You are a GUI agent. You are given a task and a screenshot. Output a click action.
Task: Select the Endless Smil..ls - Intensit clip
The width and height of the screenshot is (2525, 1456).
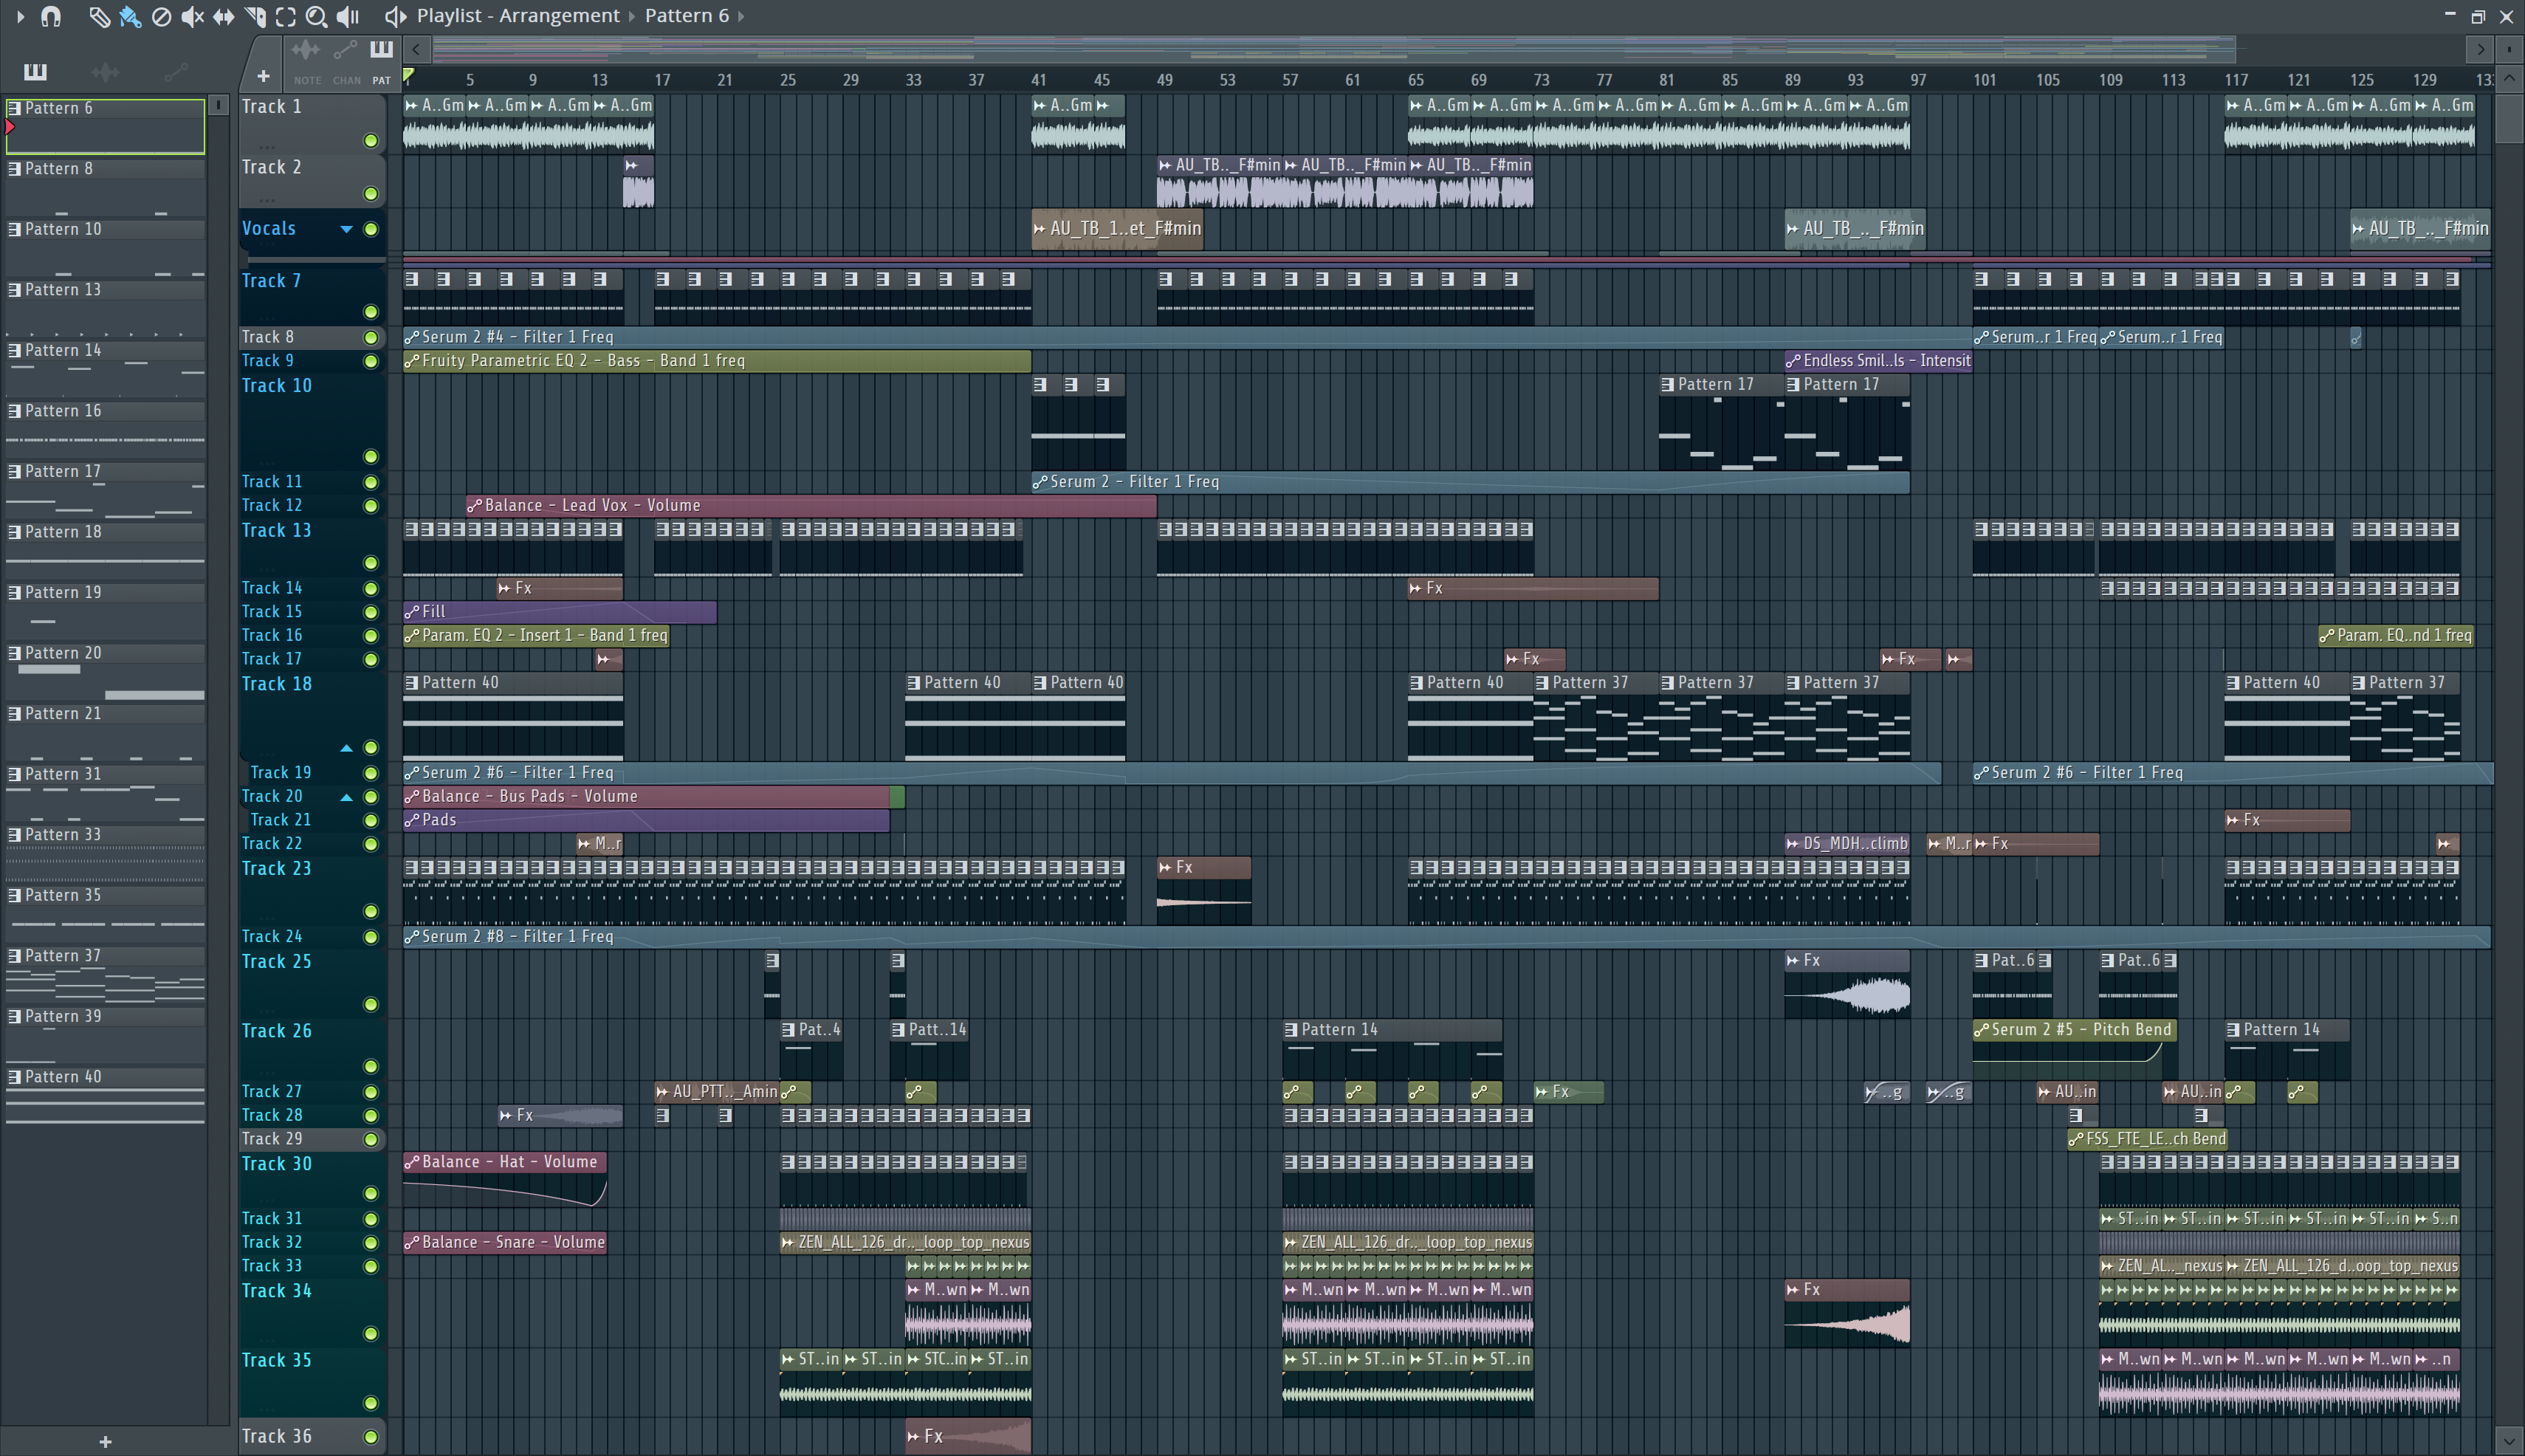[1878, 361]
